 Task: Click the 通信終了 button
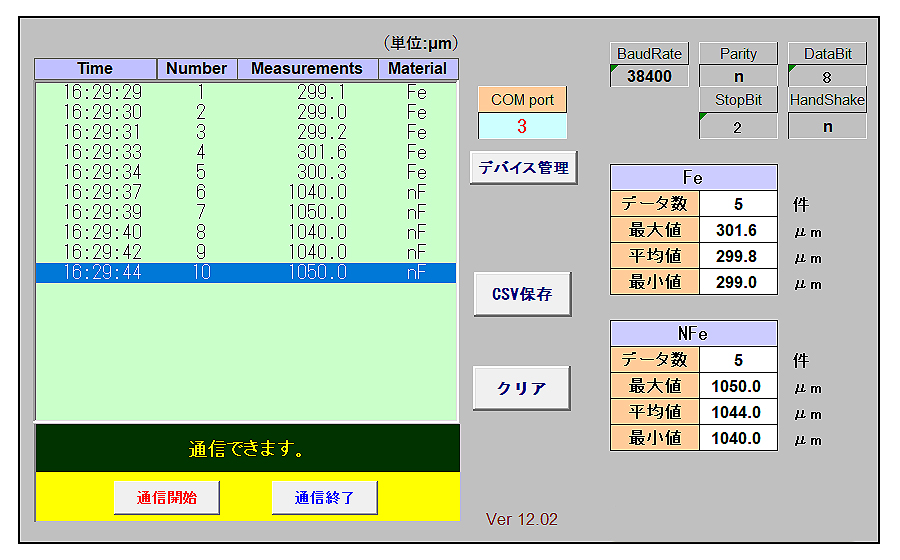(x=324, y=497)
